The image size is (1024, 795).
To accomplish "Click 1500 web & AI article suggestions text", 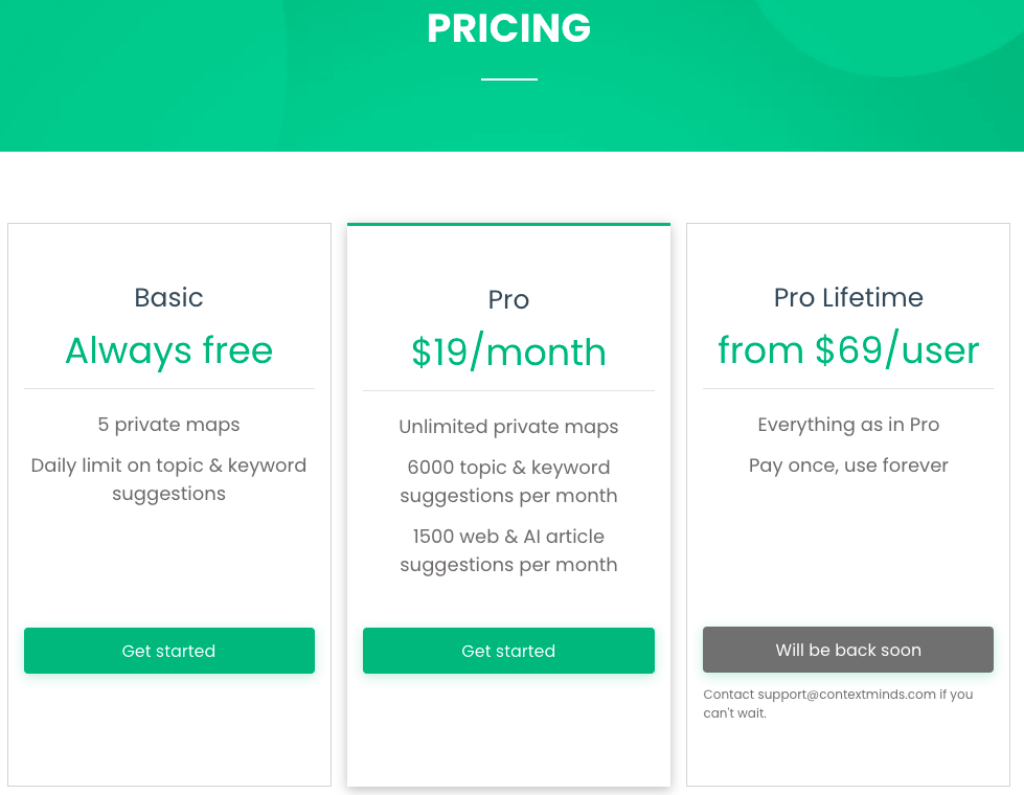I will (509, 550).
